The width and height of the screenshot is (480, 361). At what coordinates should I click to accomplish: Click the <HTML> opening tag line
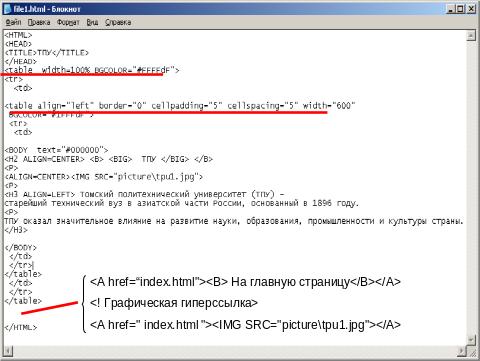coord(18,35)
